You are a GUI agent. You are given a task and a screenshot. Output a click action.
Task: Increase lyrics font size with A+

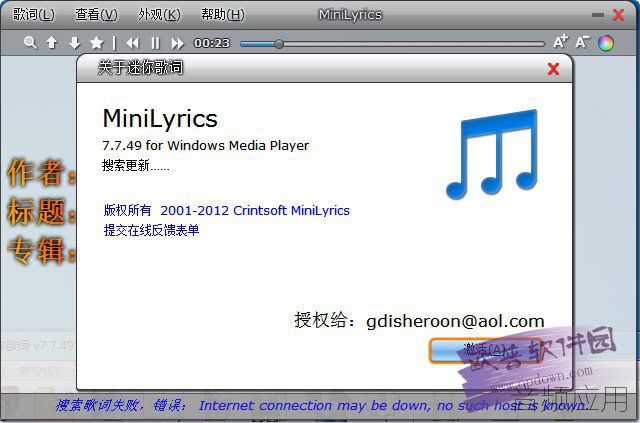(x=560, y=42)
